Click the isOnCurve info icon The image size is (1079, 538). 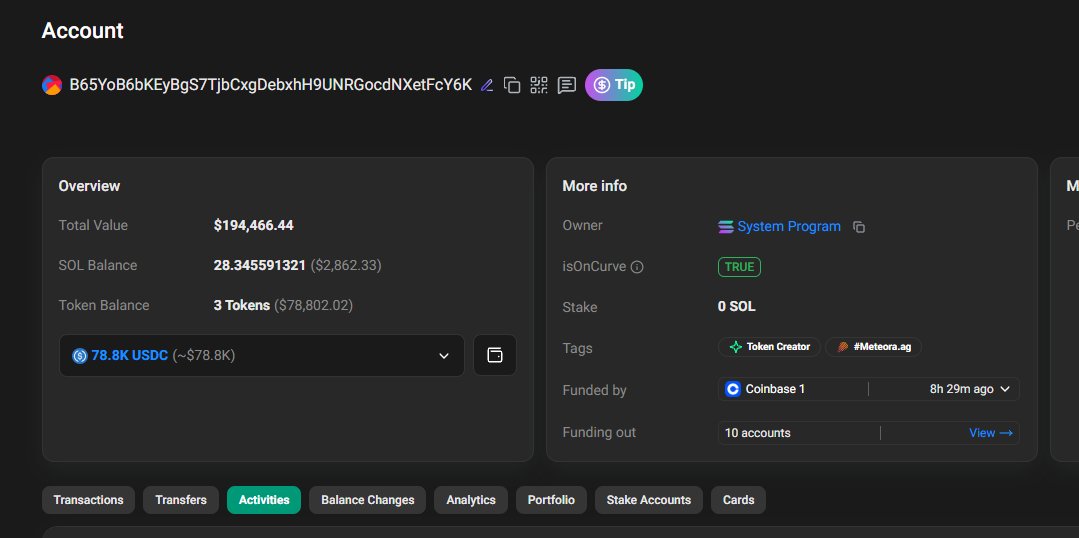tap(637, 267)
